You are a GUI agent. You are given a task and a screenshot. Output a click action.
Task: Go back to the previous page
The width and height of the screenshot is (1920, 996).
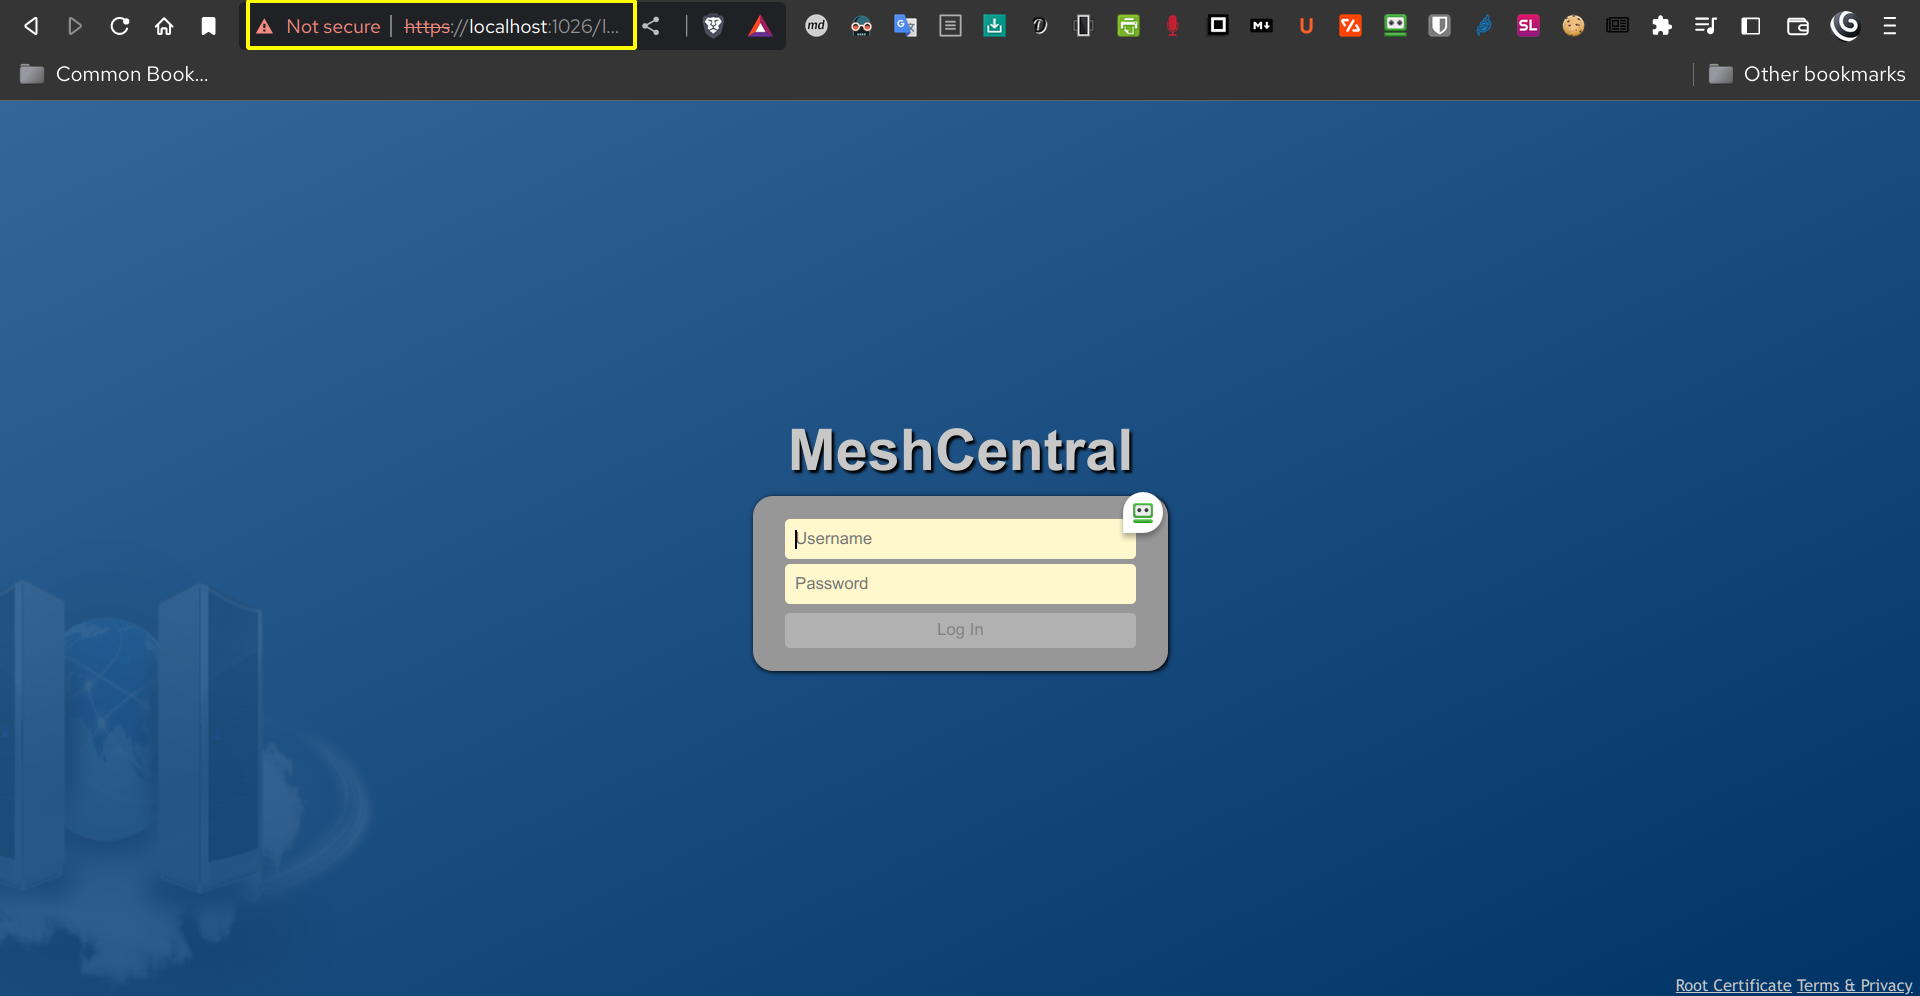[31, 26]
